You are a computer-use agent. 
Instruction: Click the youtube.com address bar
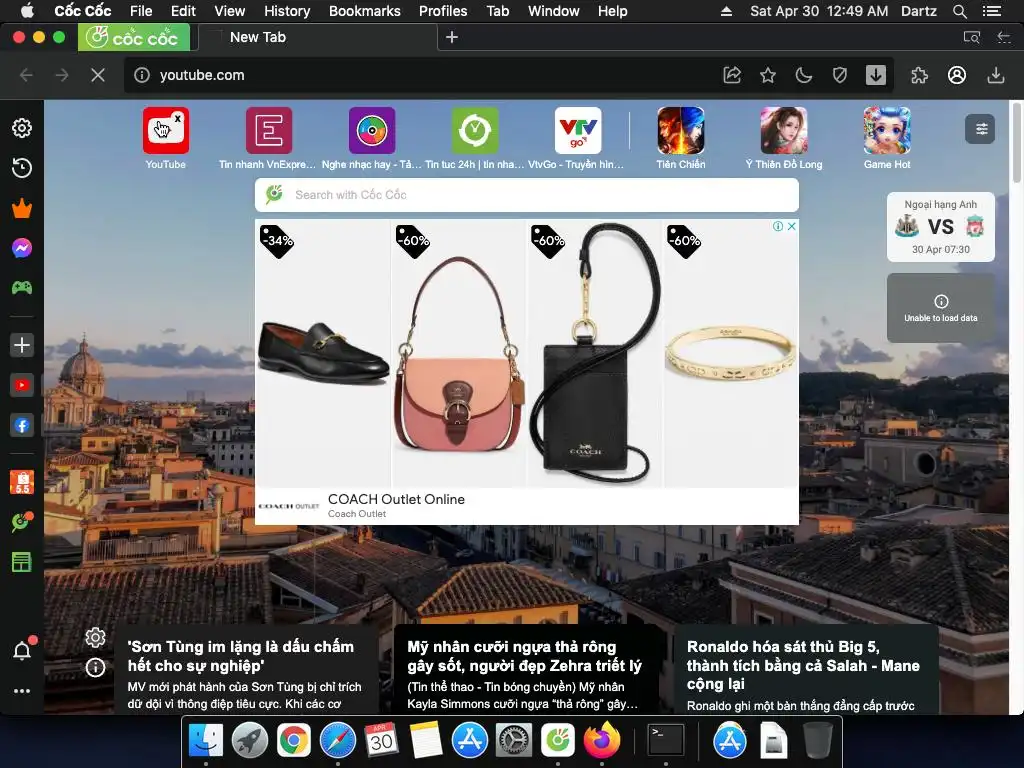[x=418, y=75]
